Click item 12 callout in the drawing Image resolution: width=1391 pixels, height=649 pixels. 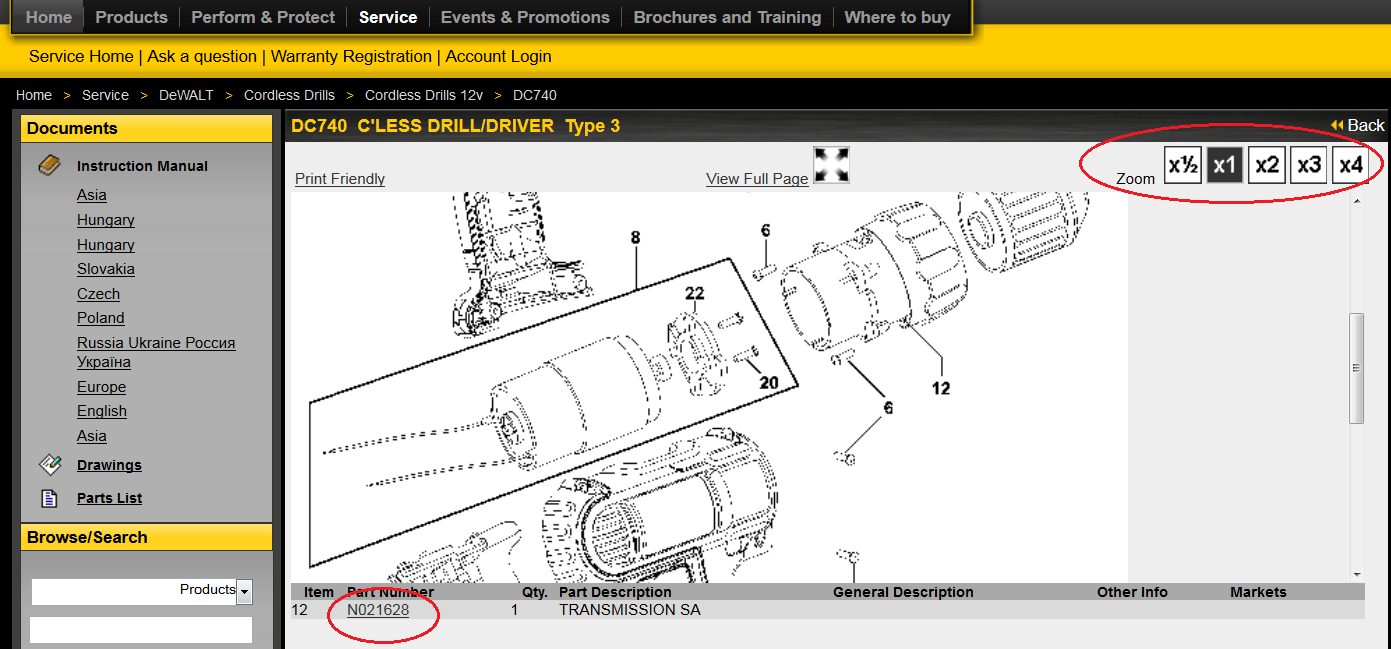point(941,388)
